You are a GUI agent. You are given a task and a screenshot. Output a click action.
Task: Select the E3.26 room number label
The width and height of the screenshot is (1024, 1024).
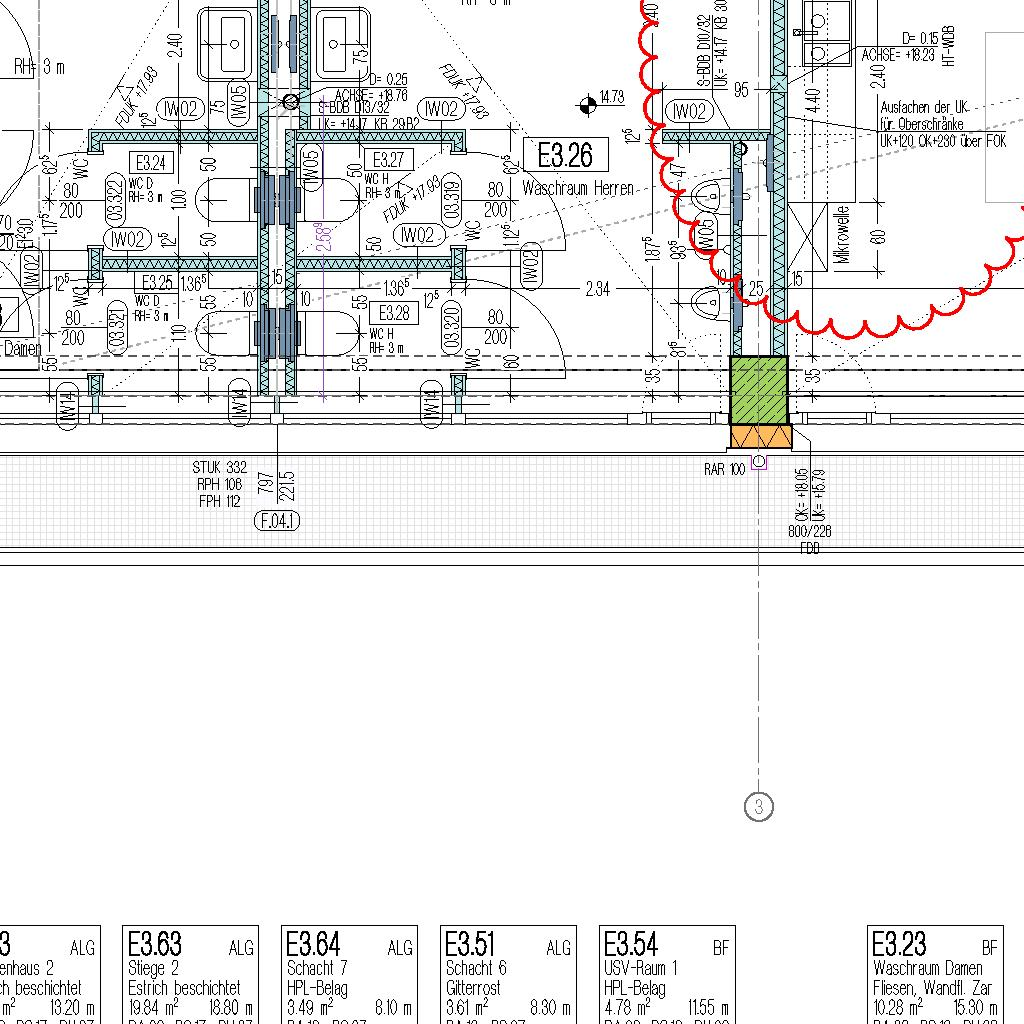click(566, 155)
